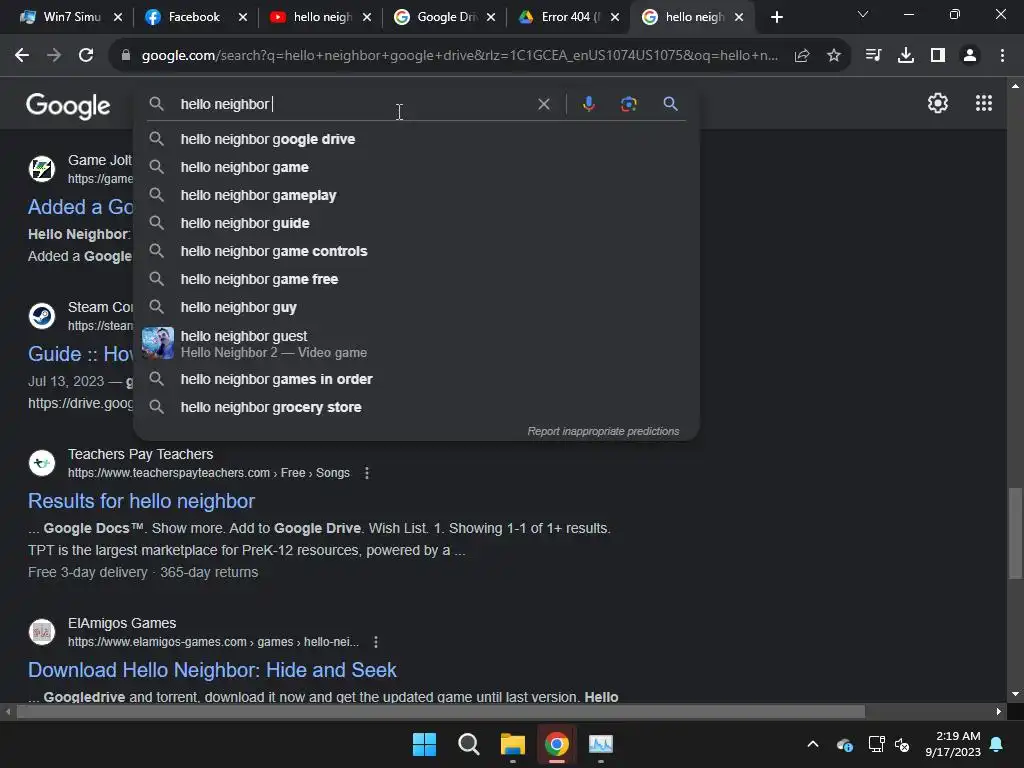Image resolution: width=1024 pixels, height=768 pixels.
Task: Click the ElAmigos Games site icon
Action: pyautogui.click(x=42, y=632)
